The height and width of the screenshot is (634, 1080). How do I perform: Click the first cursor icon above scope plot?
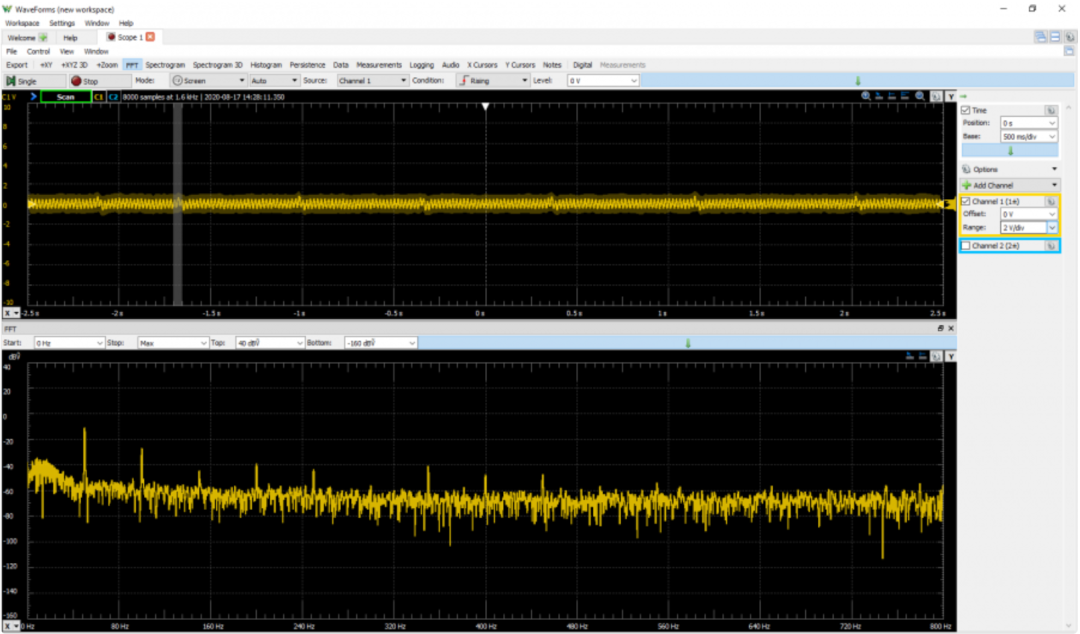(880, 96)
